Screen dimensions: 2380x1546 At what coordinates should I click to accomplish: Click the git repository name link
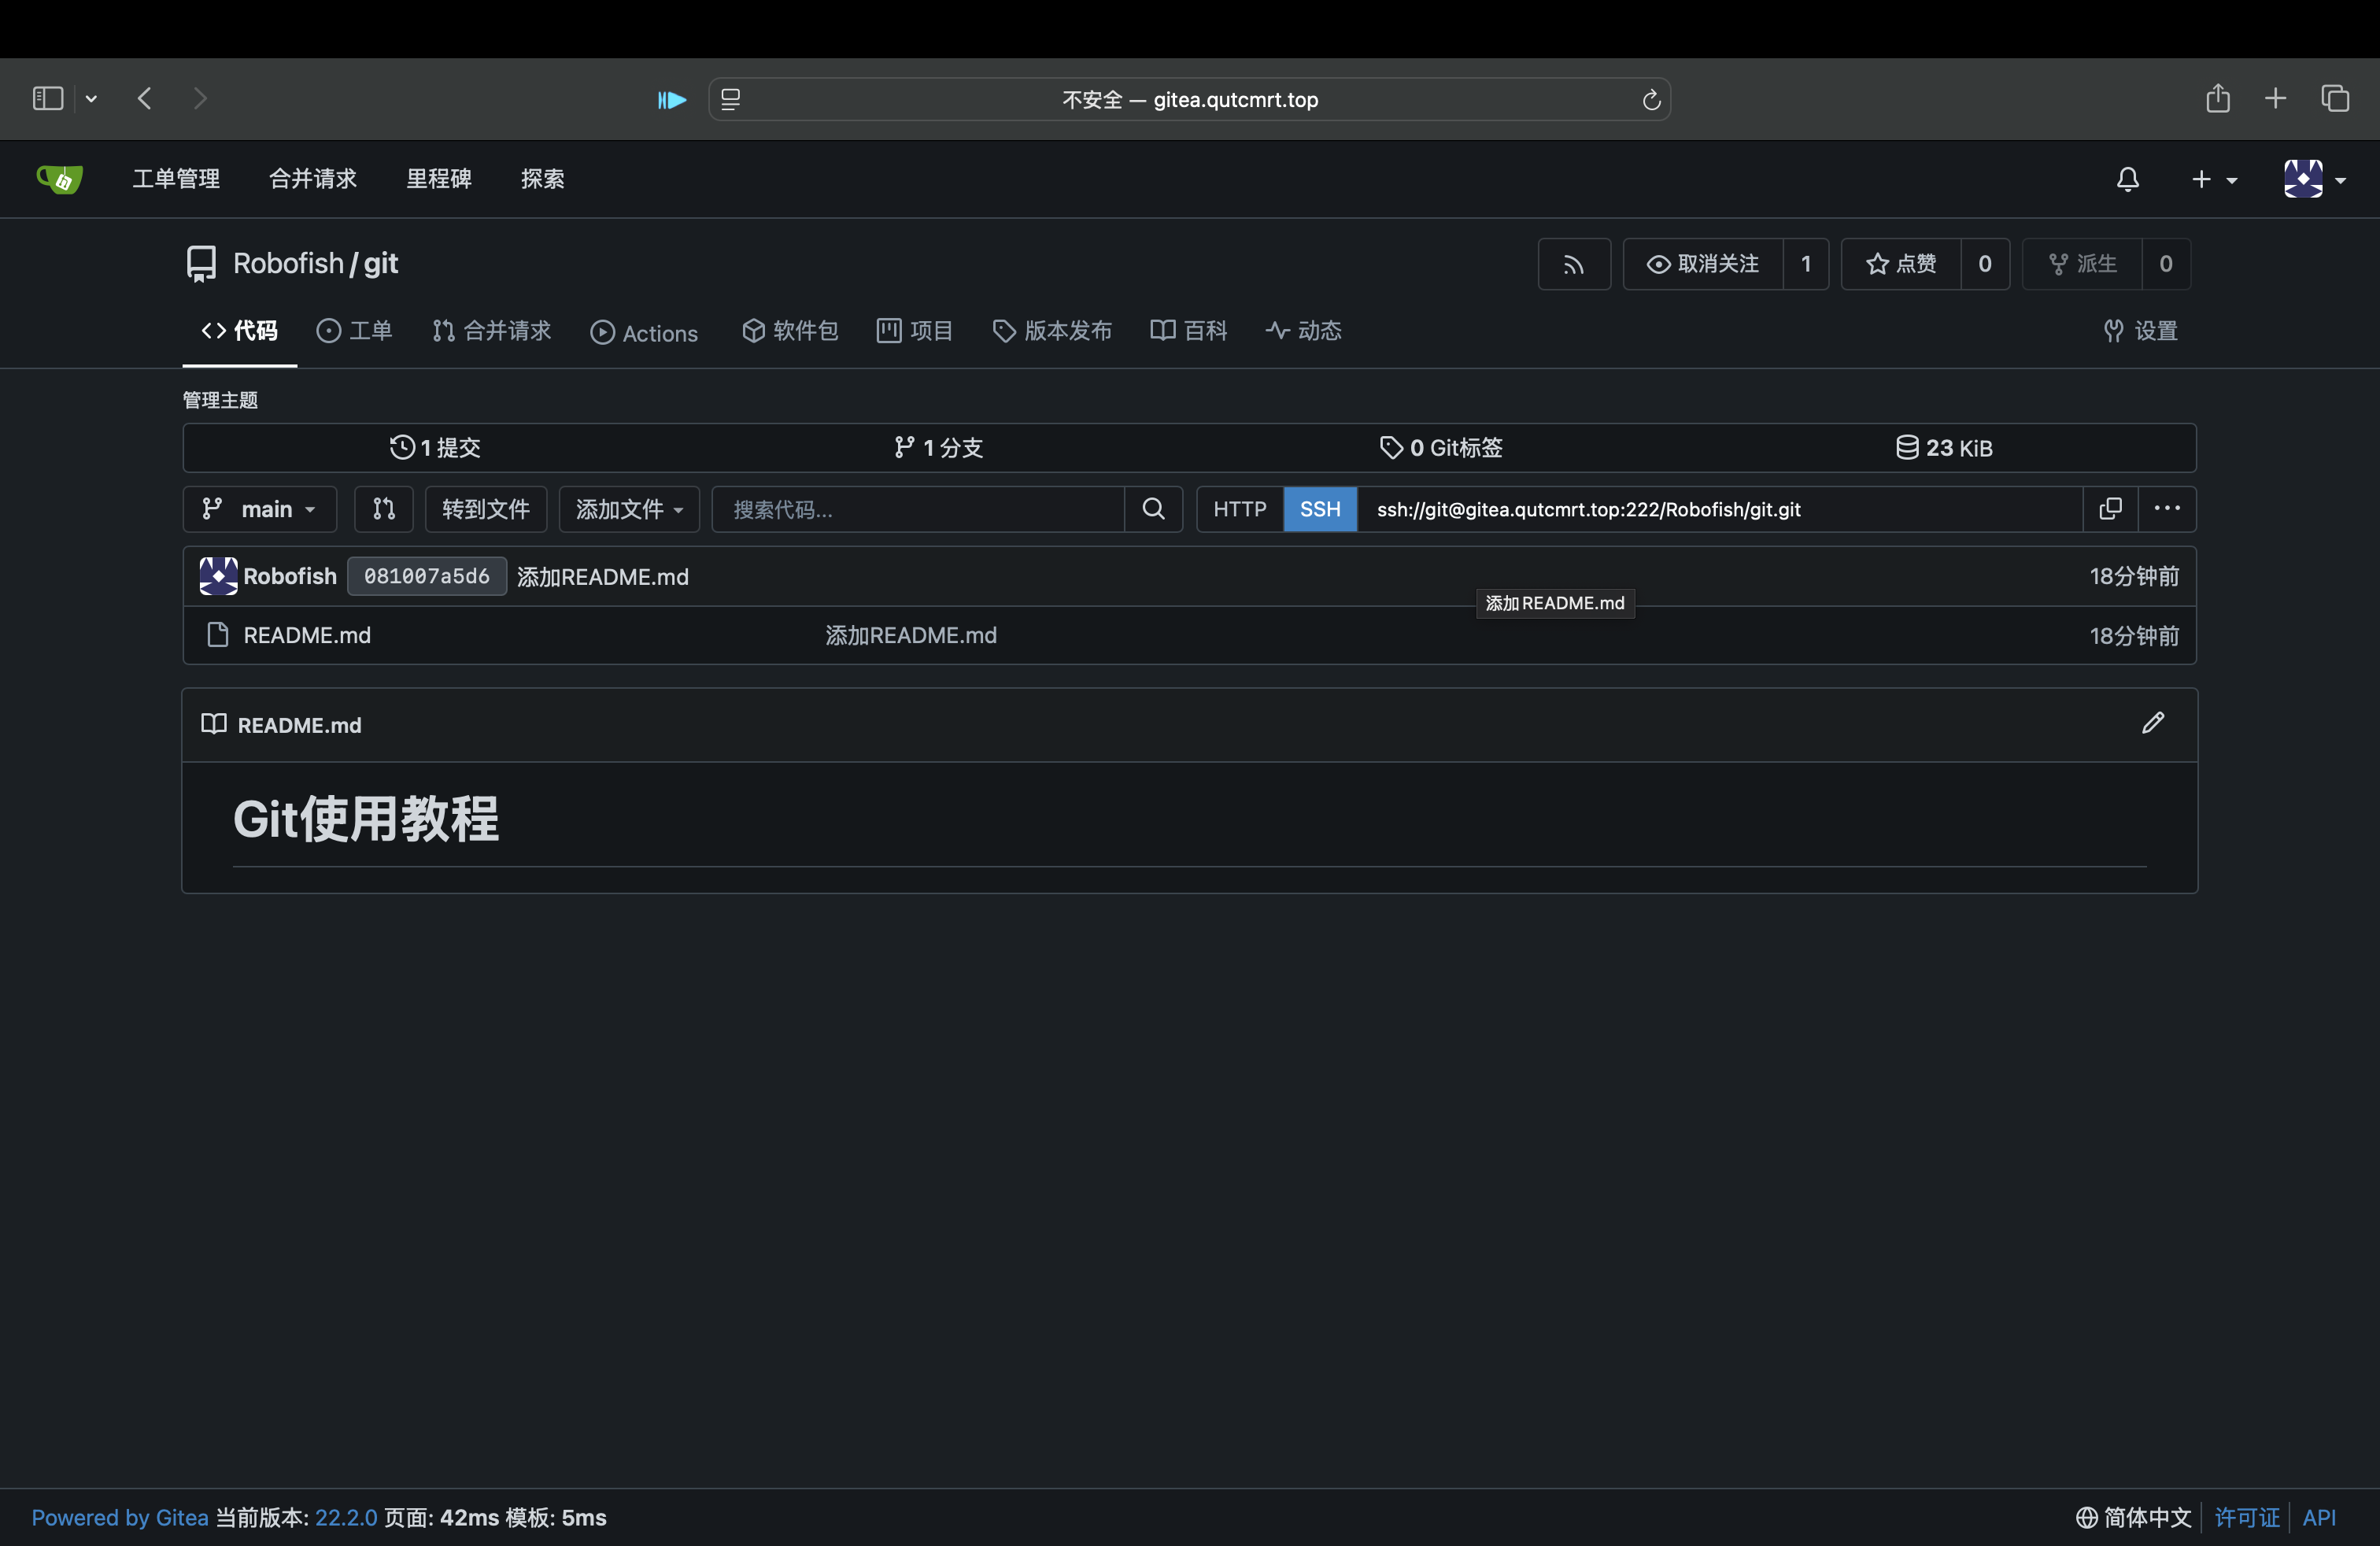tap(381, 264)
